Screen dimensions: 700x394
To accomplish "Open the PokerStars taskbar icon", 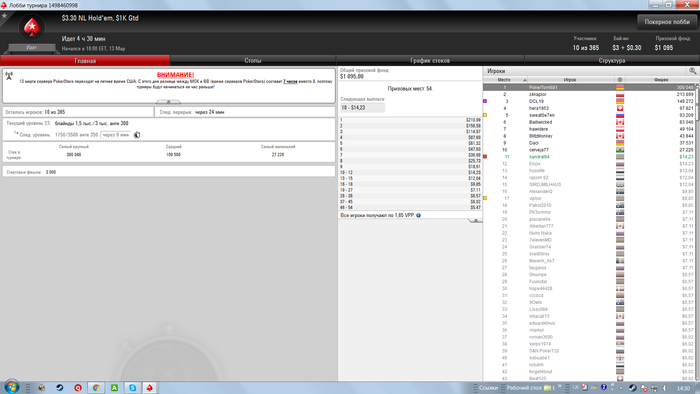I will pyautogui.click(x=150, y=388).
